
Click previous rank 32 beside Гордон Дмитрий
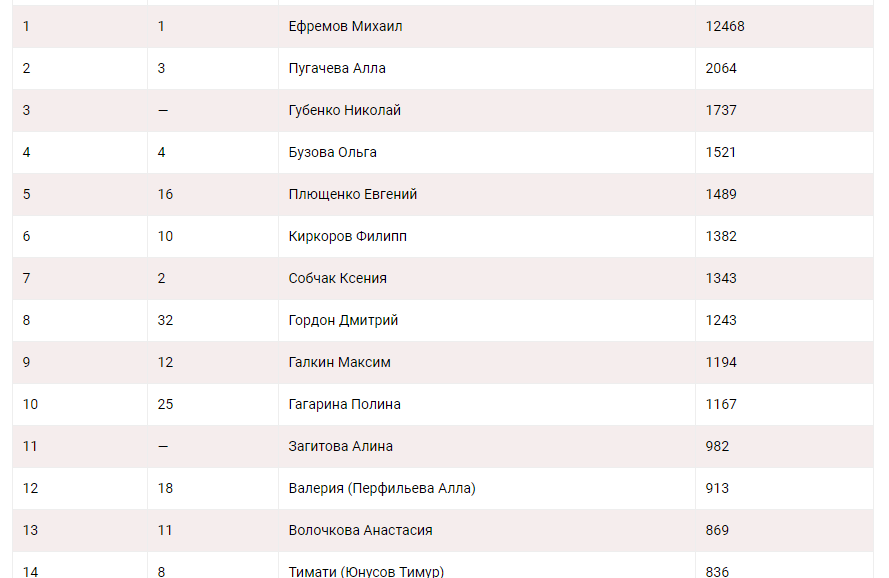pos(166,320)
